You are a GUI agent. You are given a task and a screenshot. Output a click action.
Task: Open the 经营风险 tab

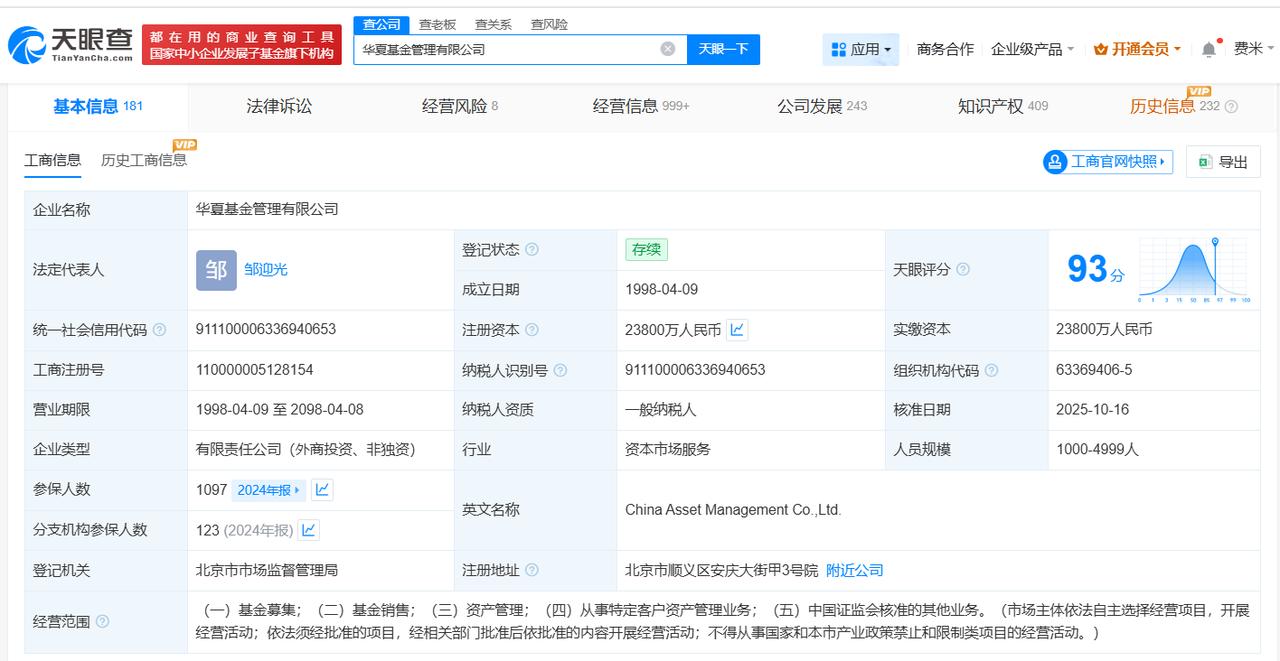tap(460, 106)
